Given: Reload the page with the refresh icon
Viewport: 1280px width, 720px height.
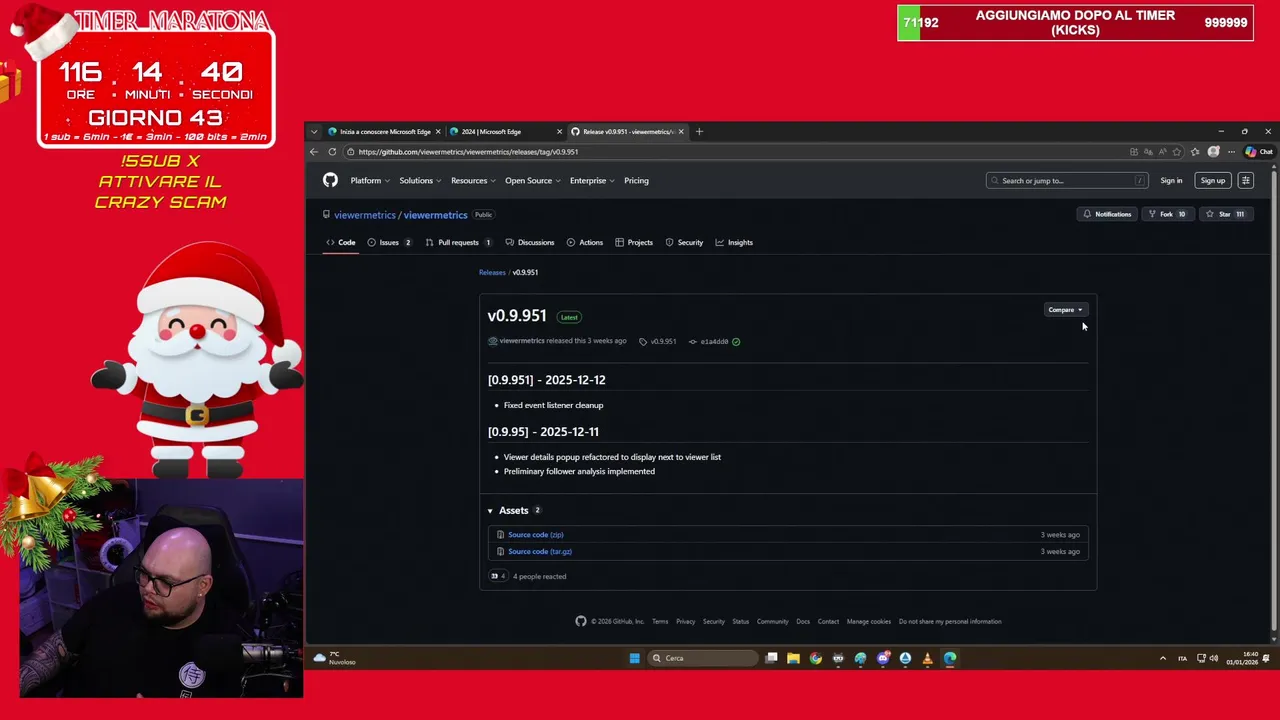Looking at the screenshot, I should [x=332, y=152].
